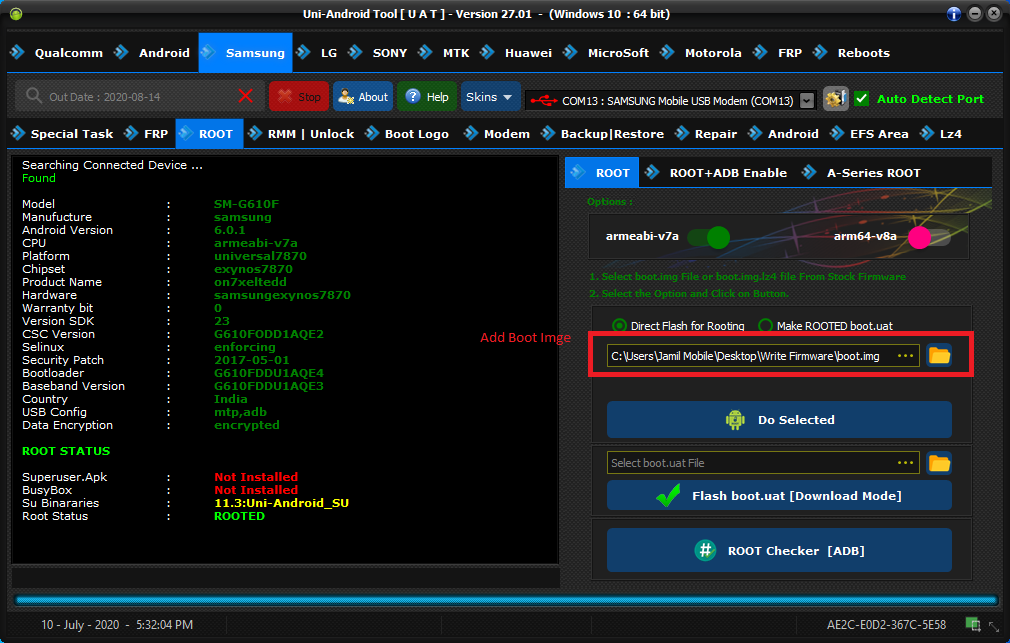Click the resize grip at window corner
Screen dimensions: 1010x643
[994, 626]
